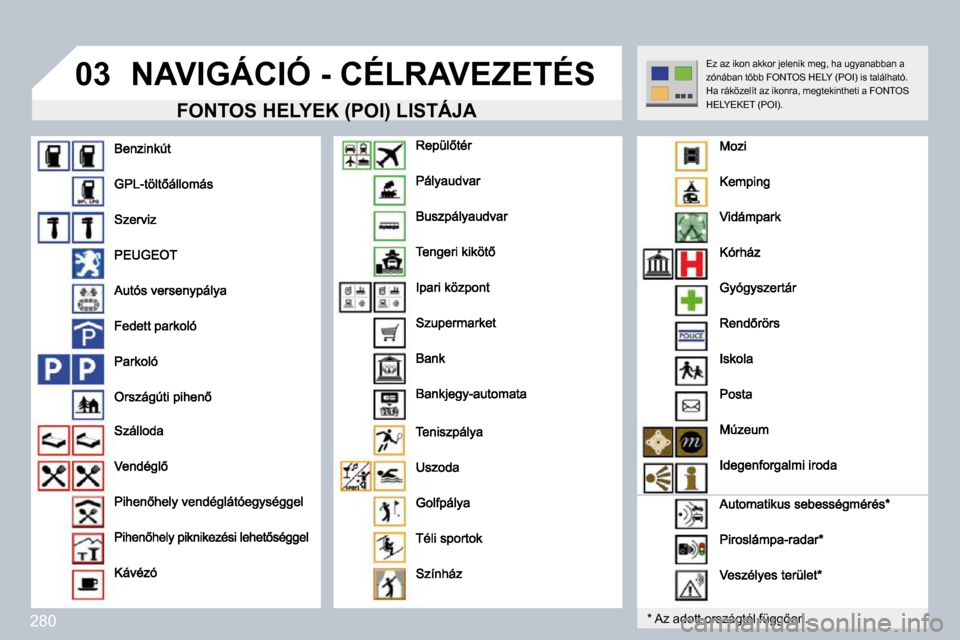This screenshot has height=640, width=960.
Task: Click the Kemping tent icon
Action: pos(691,191)
